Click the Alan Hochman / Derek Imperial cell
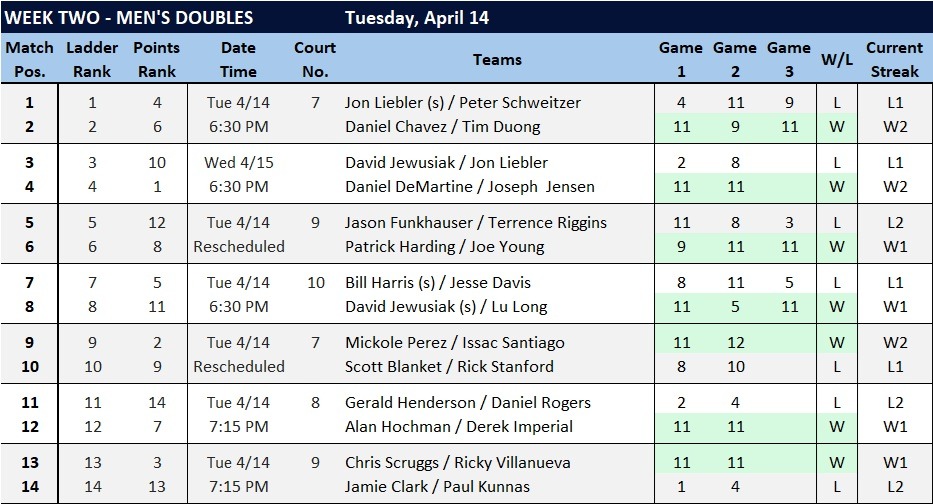 pyautogui.click(x=459, y=426)
